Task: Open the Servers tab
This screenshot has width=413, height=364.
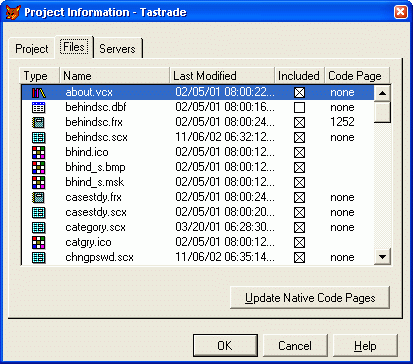Action: point(117,49)
